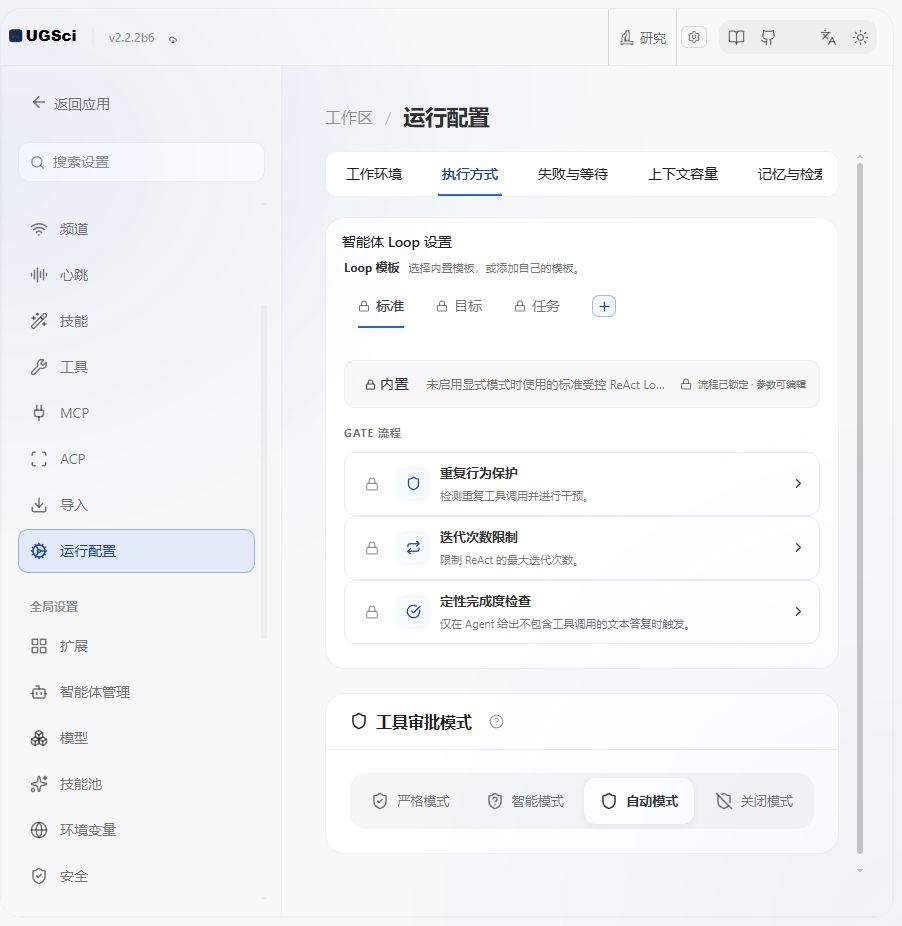Screen dimensions: 902x926
Task: Open MCP in the sidebar
Action: tap(136, 413)
